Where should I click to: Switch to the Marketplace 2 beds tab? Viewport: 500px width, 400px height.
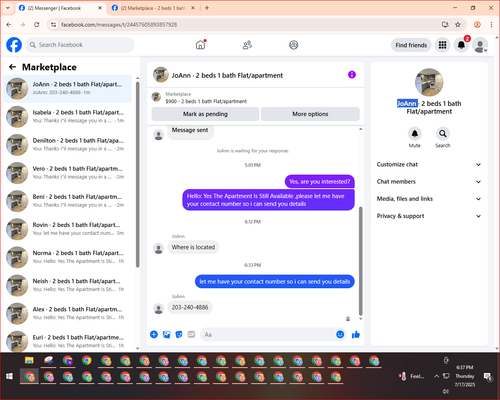pyautogui.click(x=153, y=8)
